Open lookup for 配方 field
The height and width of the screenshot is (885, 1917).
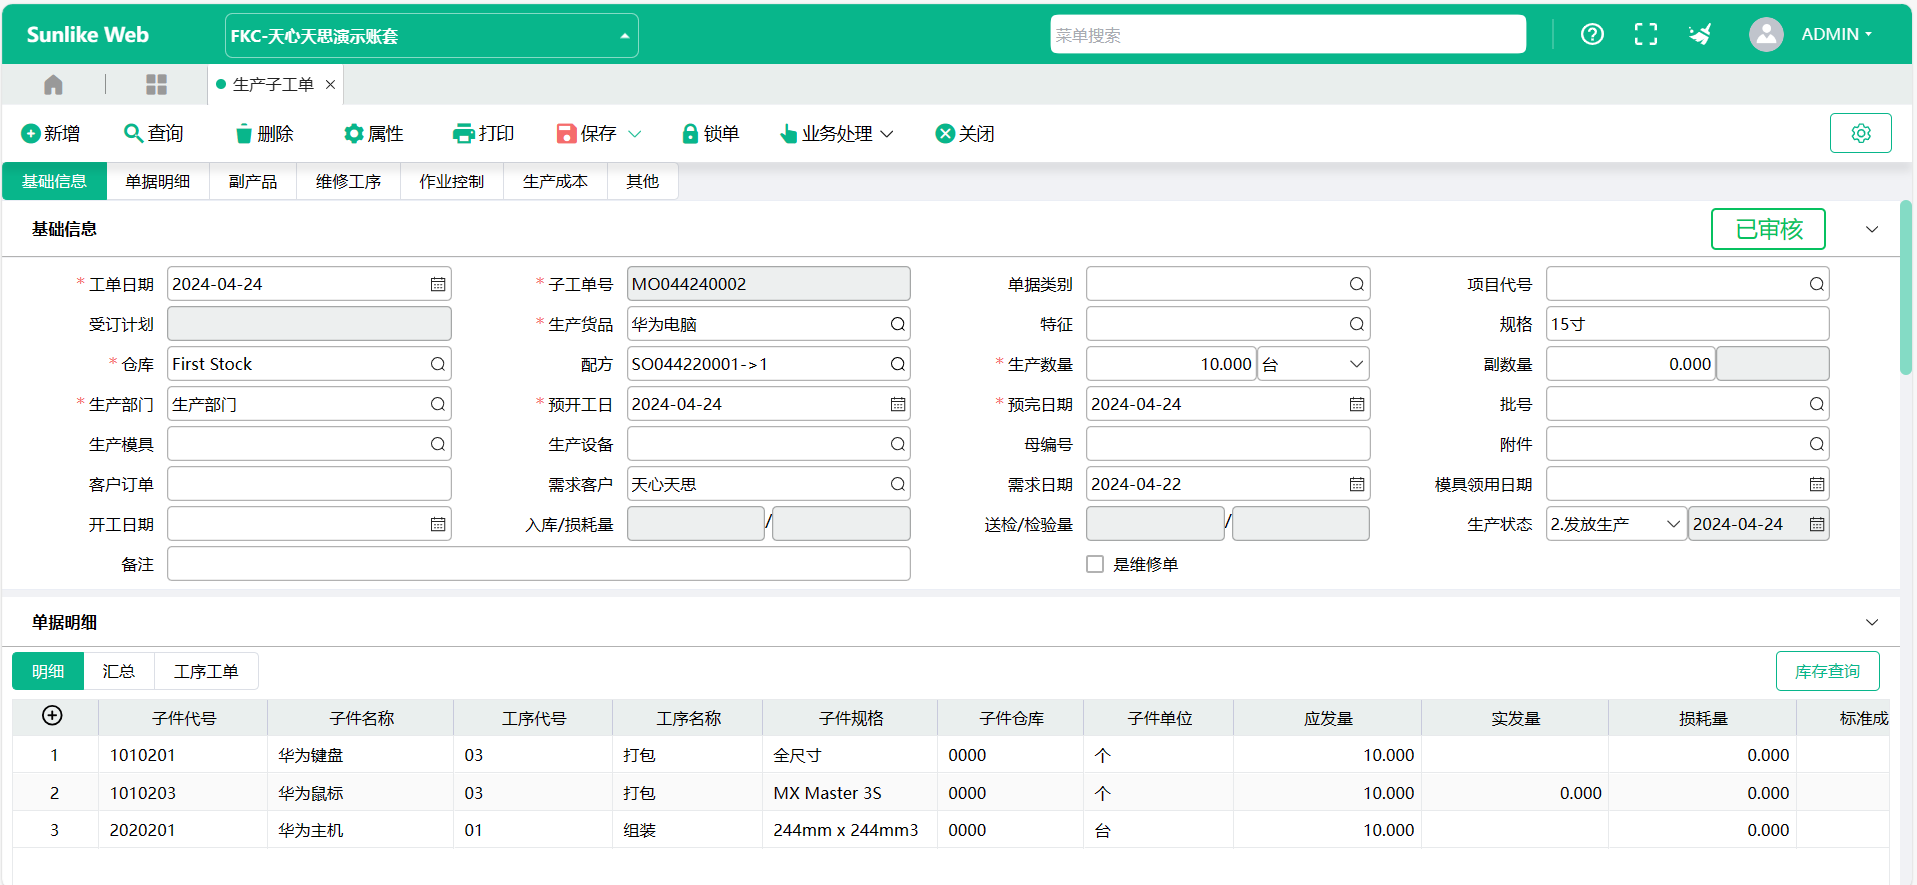[x=898, y=364]
